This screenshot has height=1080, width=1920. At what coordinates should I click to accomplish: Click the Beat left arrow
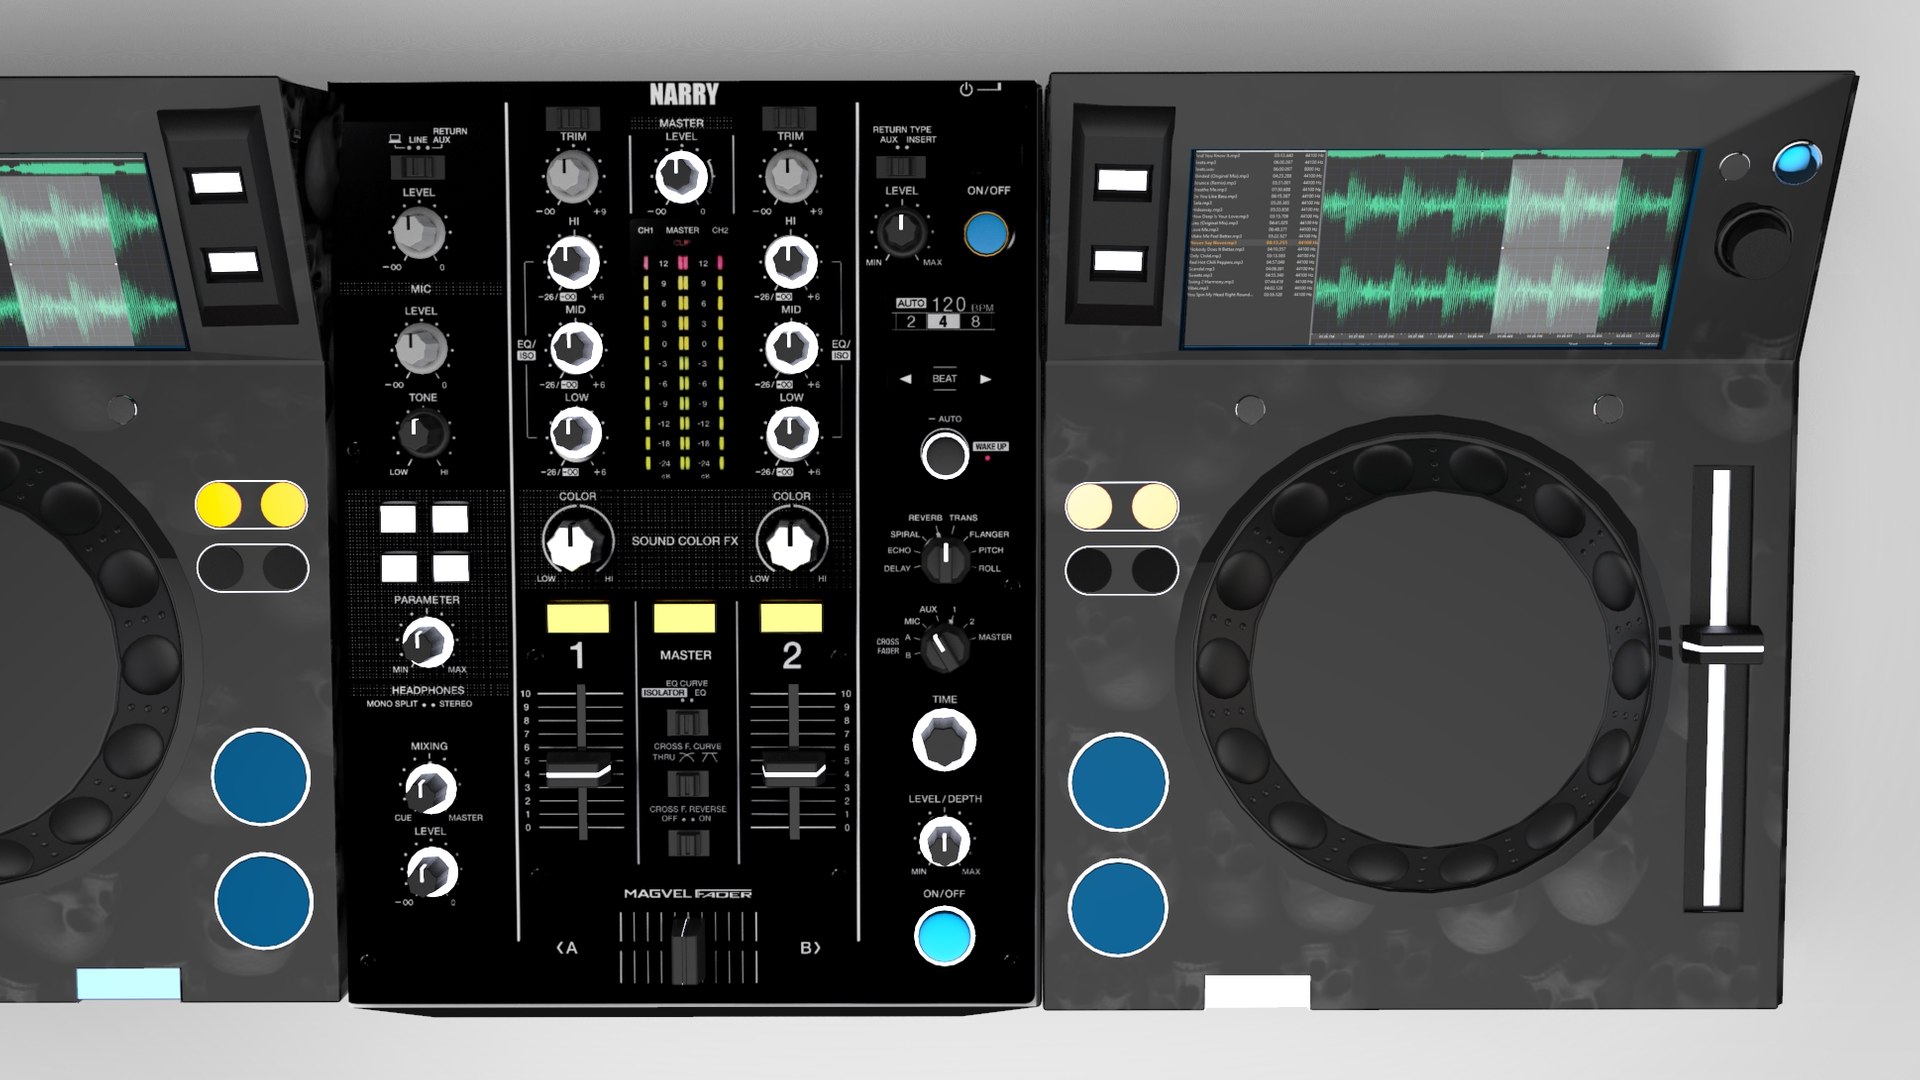click(x=905, y=379)
